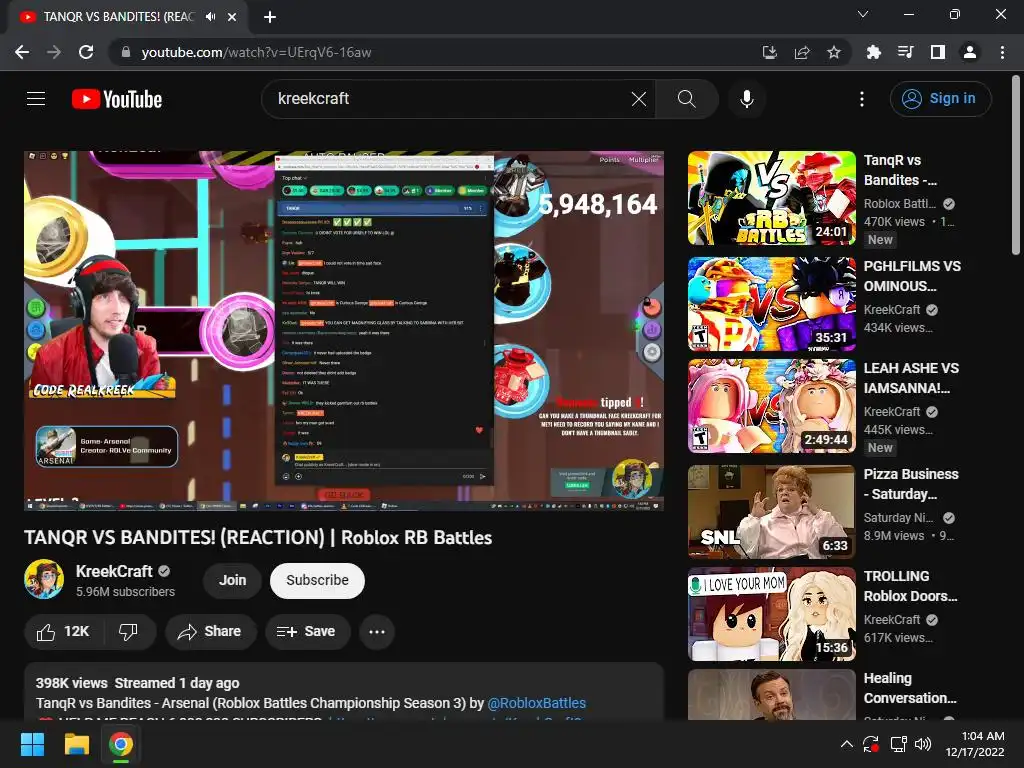Open File Explorer from taskbar
Screen dimensions: 1024x768
click(x=76, y=744)
